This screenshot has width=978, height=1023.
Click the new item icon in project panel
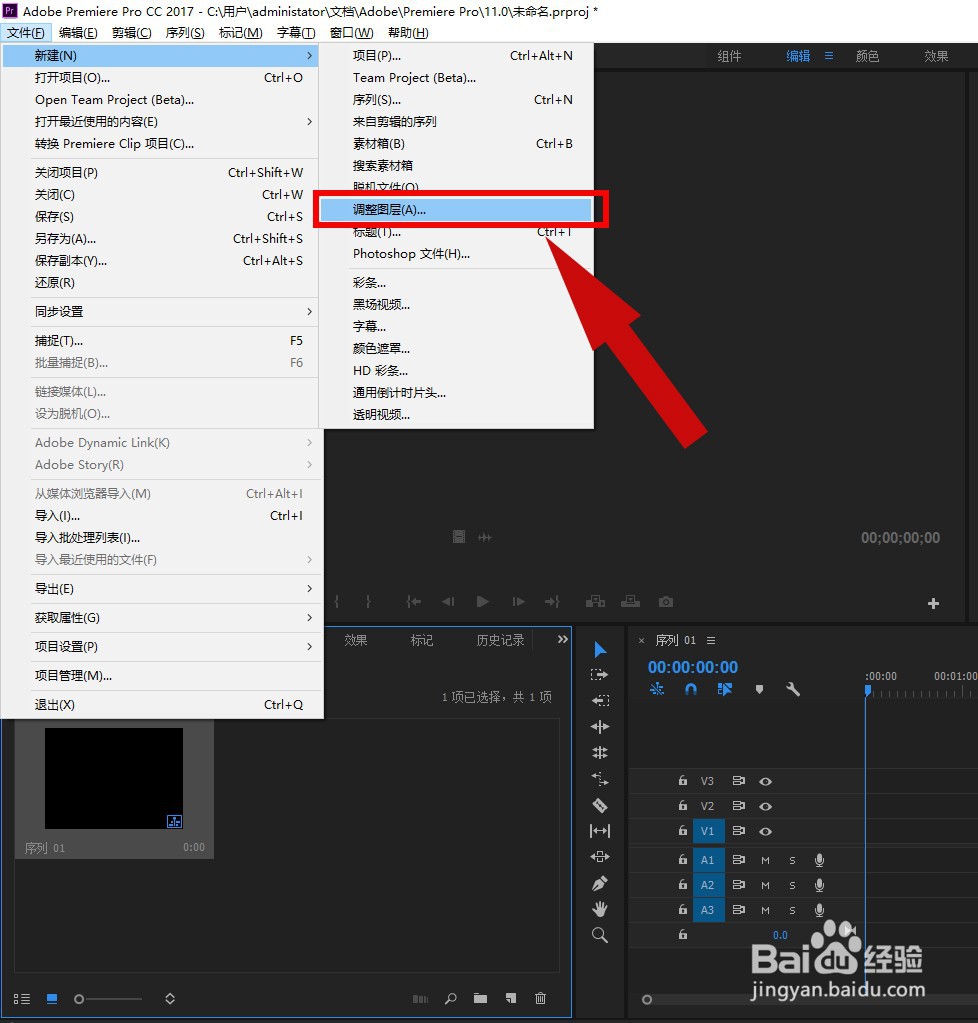(x=511, y=998)
